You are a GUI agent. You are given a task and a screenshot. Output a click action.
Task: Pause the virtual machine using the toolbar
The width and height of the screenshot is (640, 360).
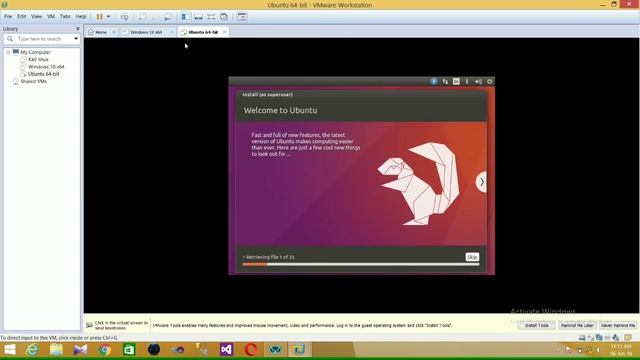point(100,17)
